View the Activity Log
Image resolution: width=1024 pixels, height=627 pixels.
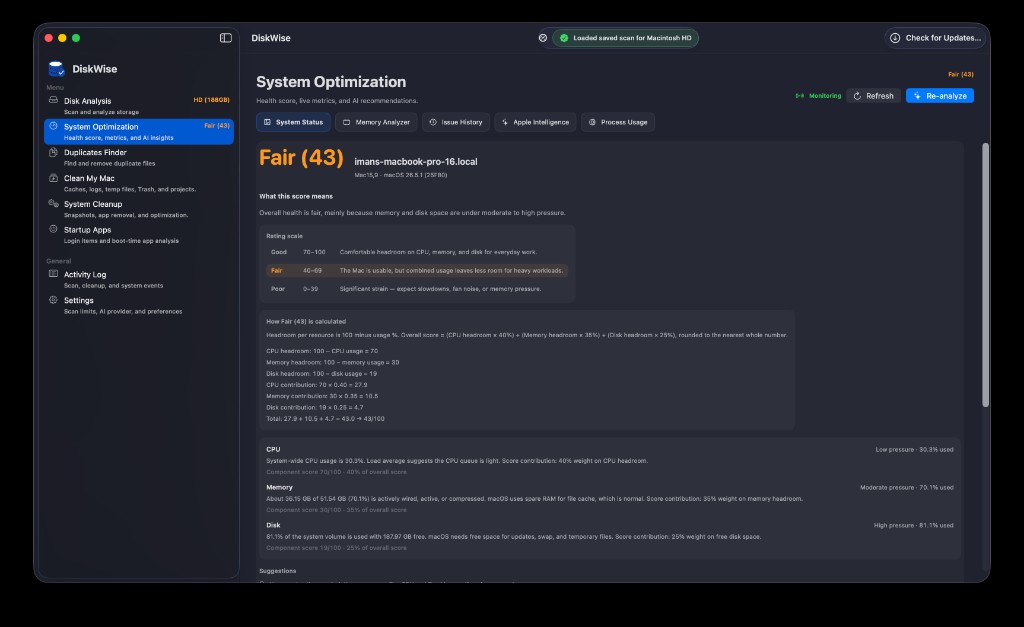point(138,279)
